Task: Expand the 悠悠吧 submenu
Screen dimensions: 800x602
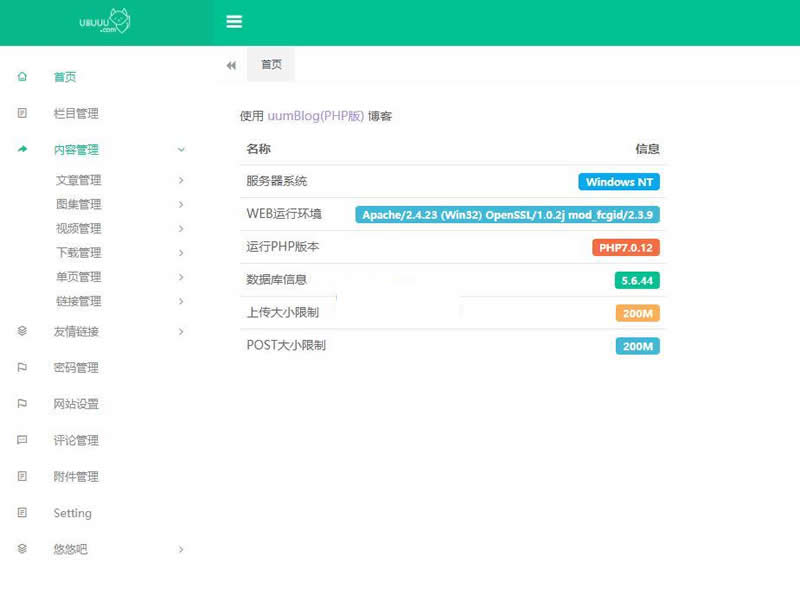Action: pyautogui.click(x=181, y=549)
